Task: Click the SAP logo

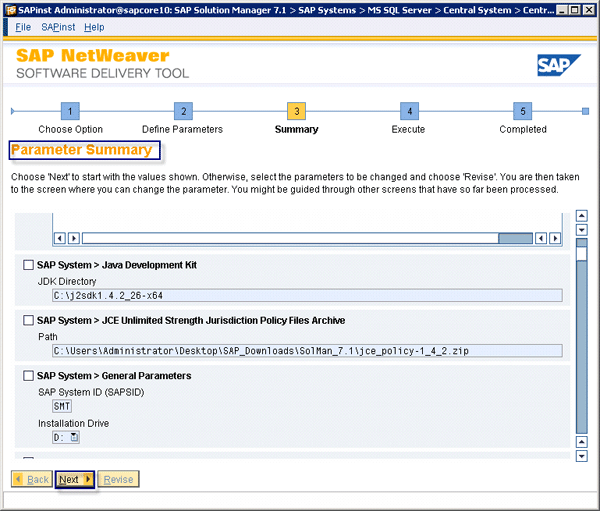Action: (x=556, y=66)
